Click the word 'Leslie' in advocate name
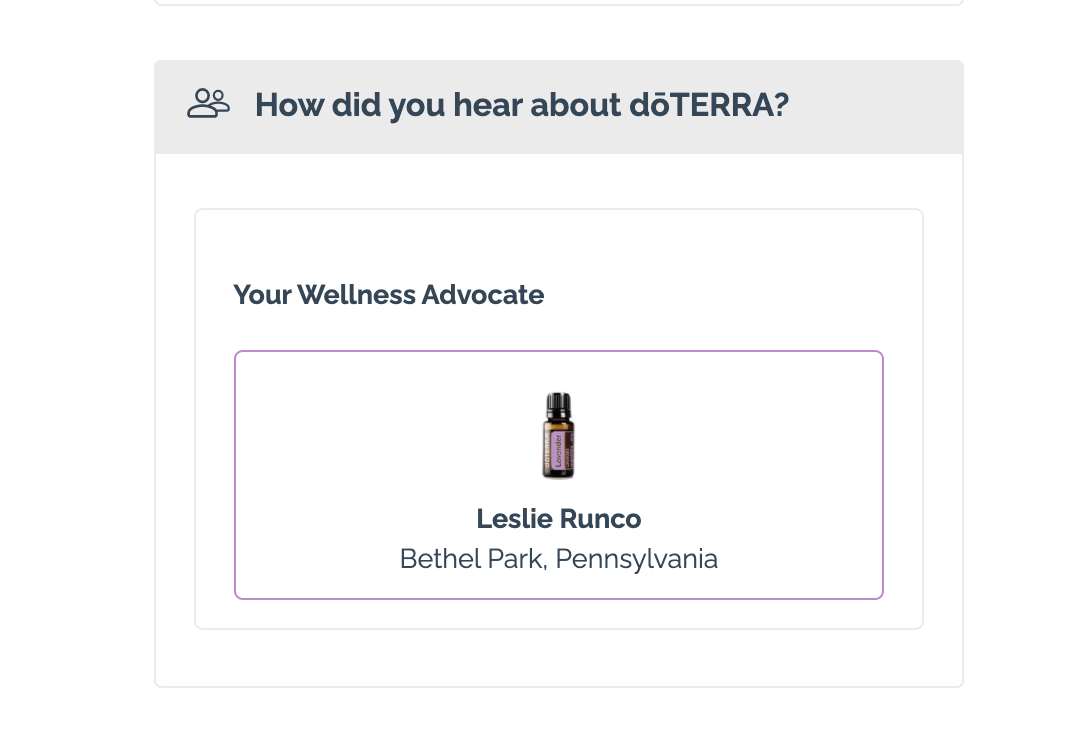This screenshot has width=1084, height=744. [x=514, y=519]
